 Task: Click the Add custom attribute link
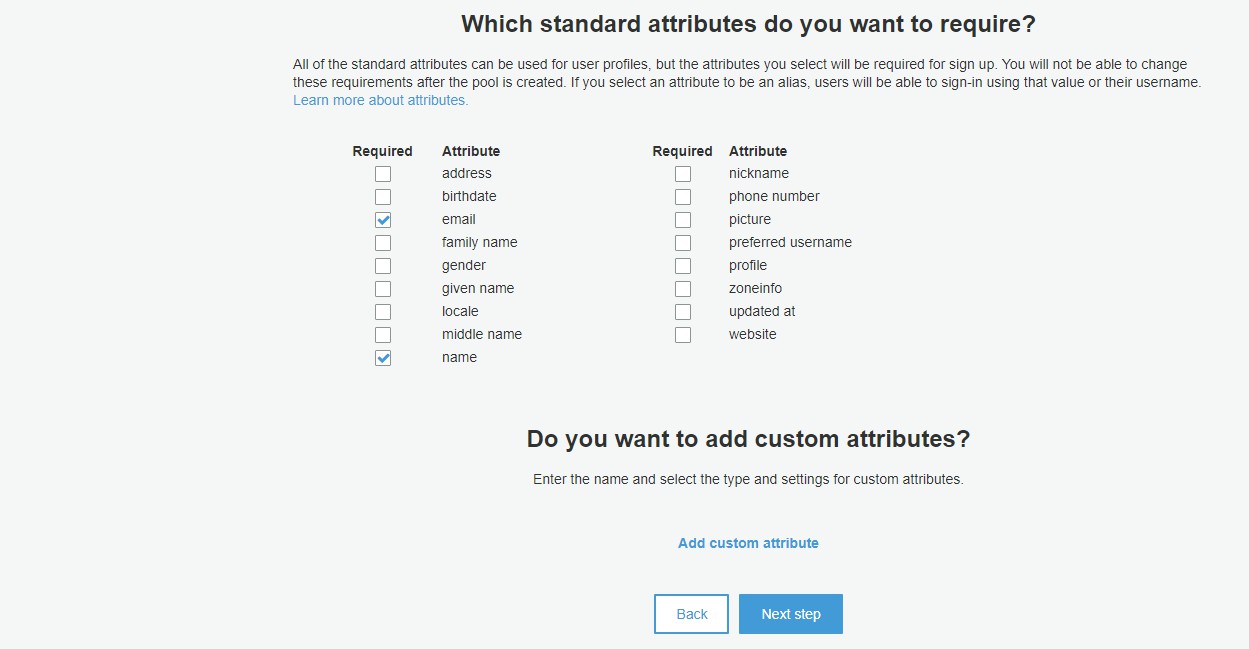tap(748, 543)
